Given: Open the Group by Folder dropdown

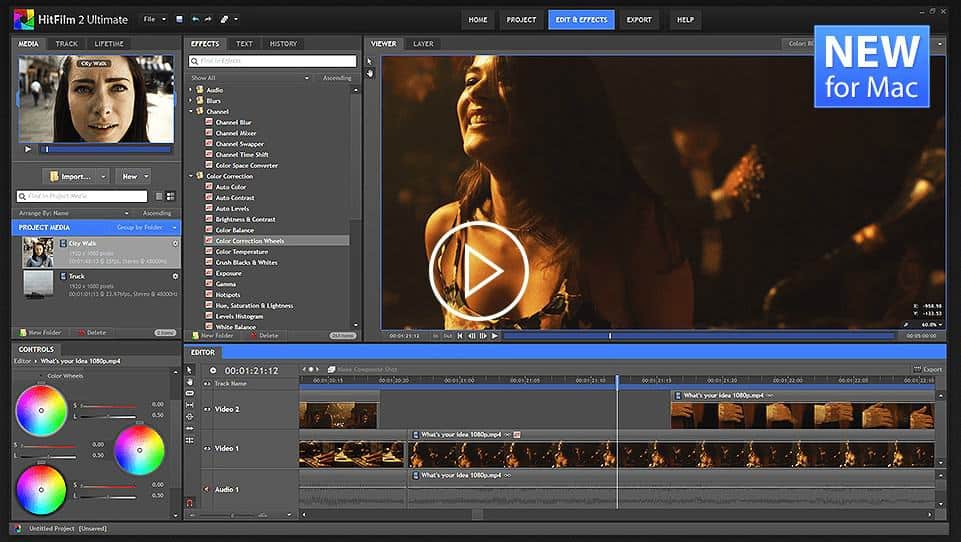Looking at the screenshot, I should pos(146,227).
